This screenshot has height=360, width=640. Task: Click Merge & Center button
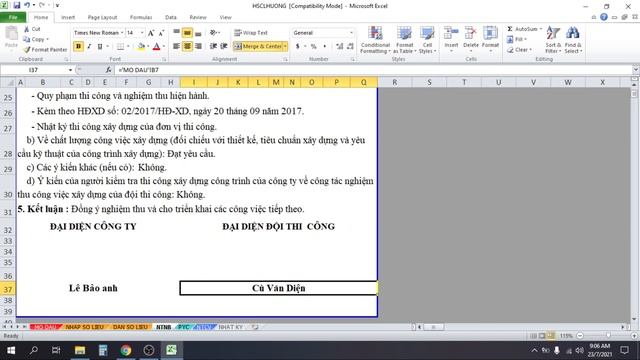(258, 47)
